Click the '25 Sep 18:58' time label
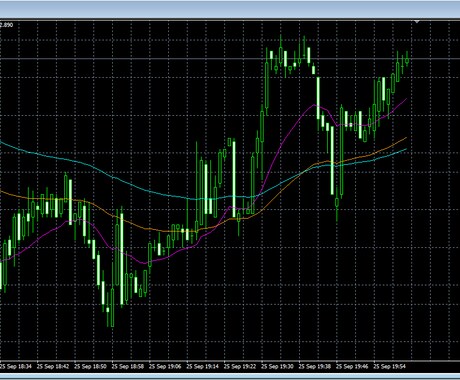The height and width of the screenshot is (380, 460). 128,366
